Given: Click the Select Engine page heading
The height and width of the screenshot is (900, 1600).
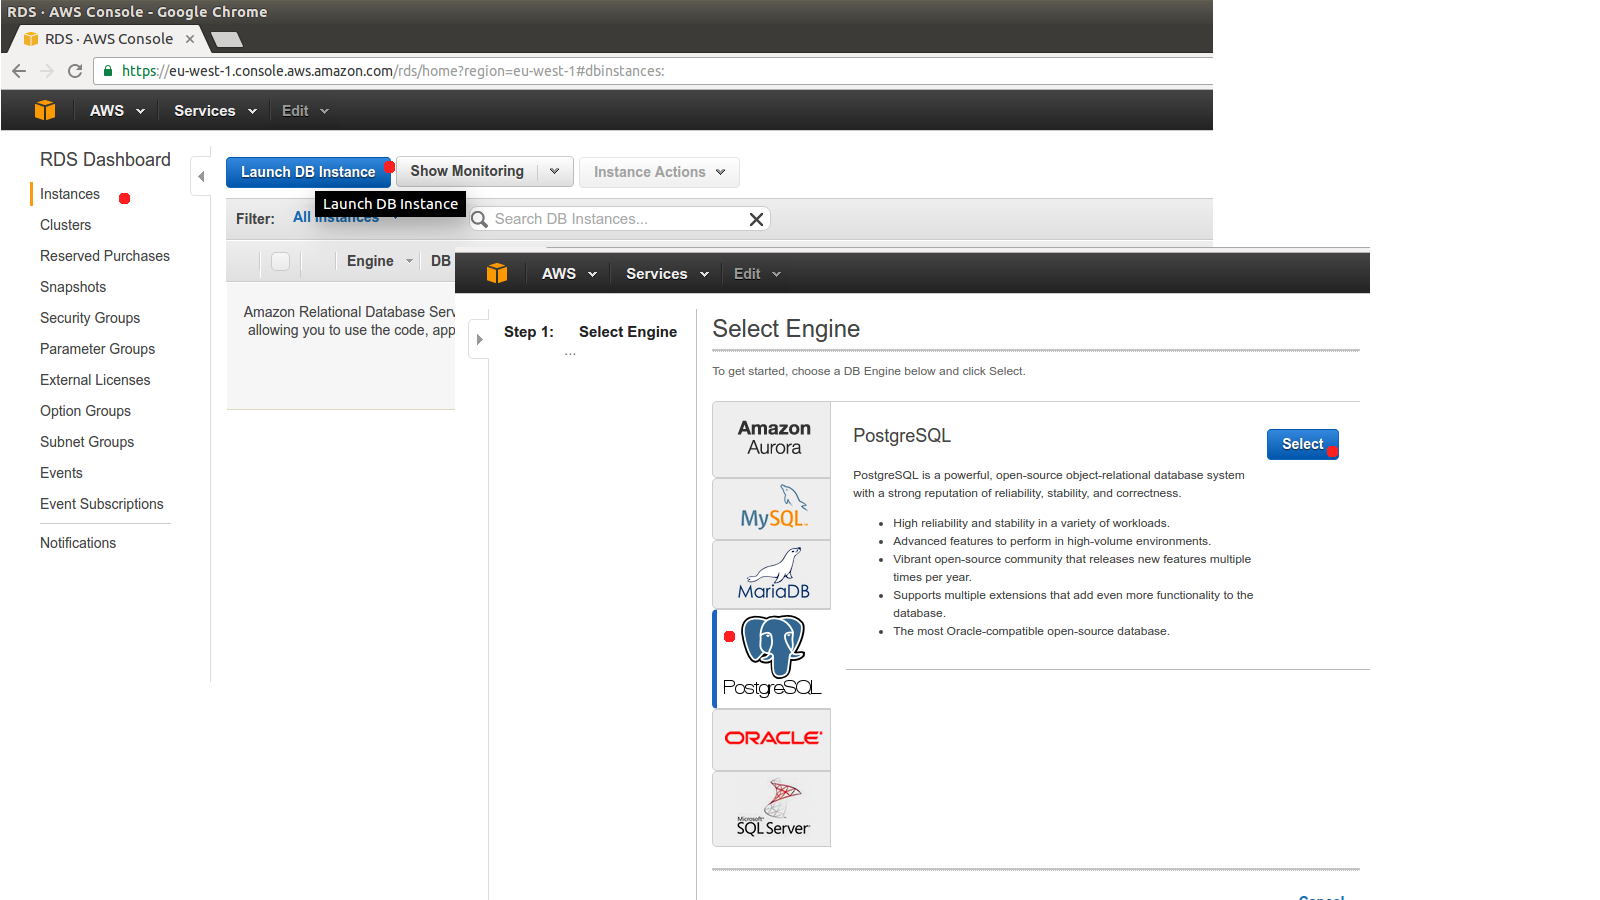Looking at the screenshot, I should (786, 329).
